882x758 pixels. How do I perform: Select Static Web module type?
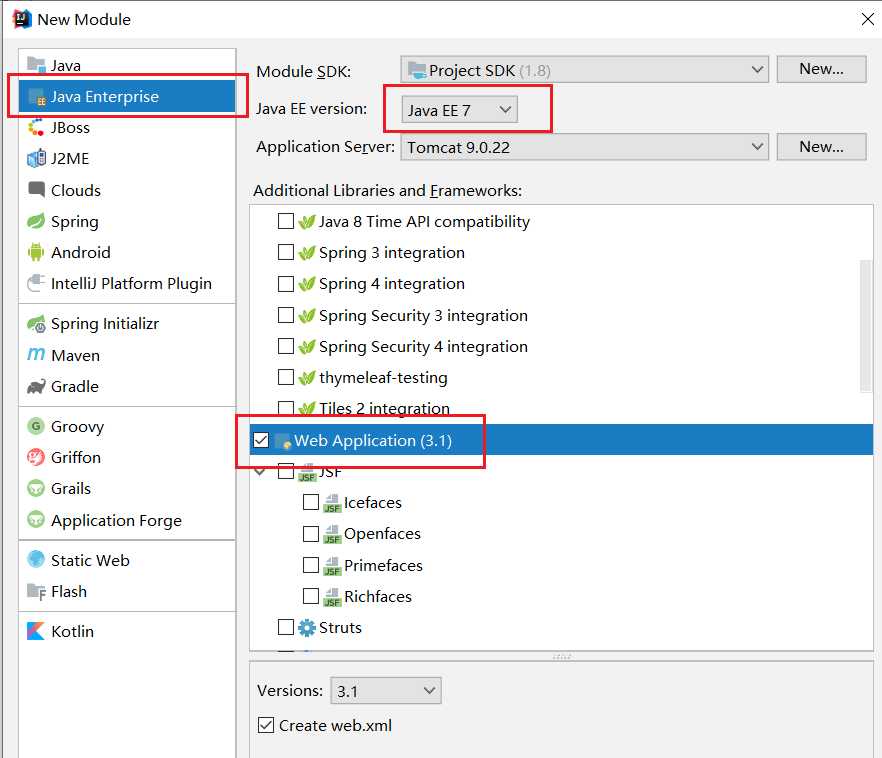127,561
